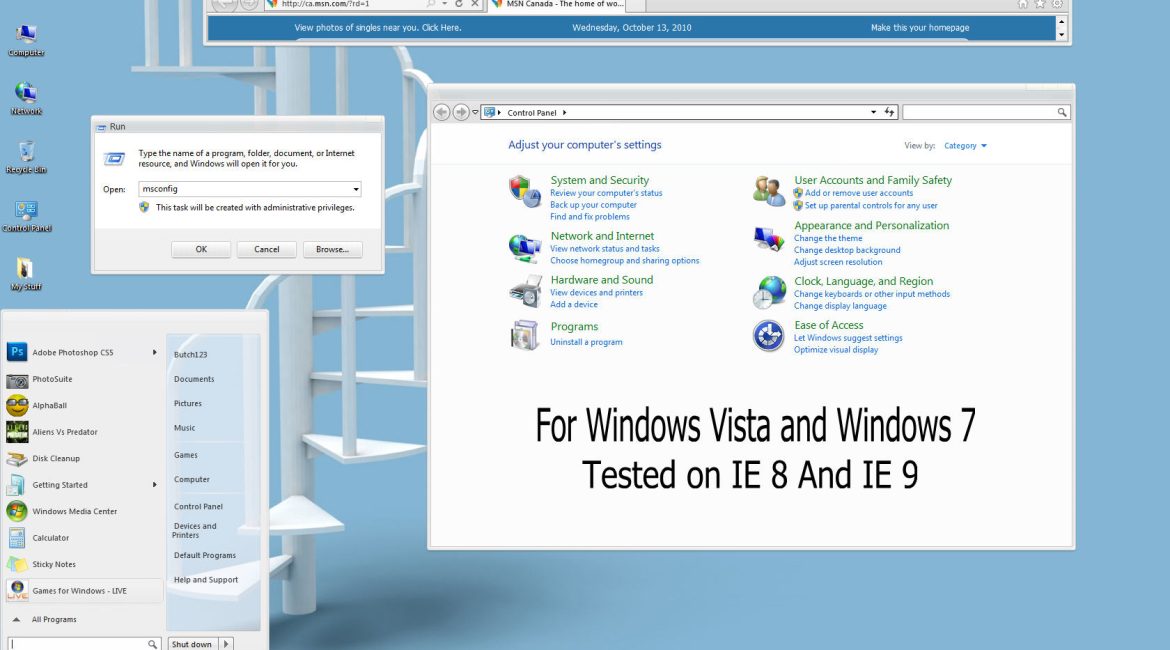Click the PhotoSuite camera icon
The width and height of the screenshot is (1170, 650).
pos(16,380)
